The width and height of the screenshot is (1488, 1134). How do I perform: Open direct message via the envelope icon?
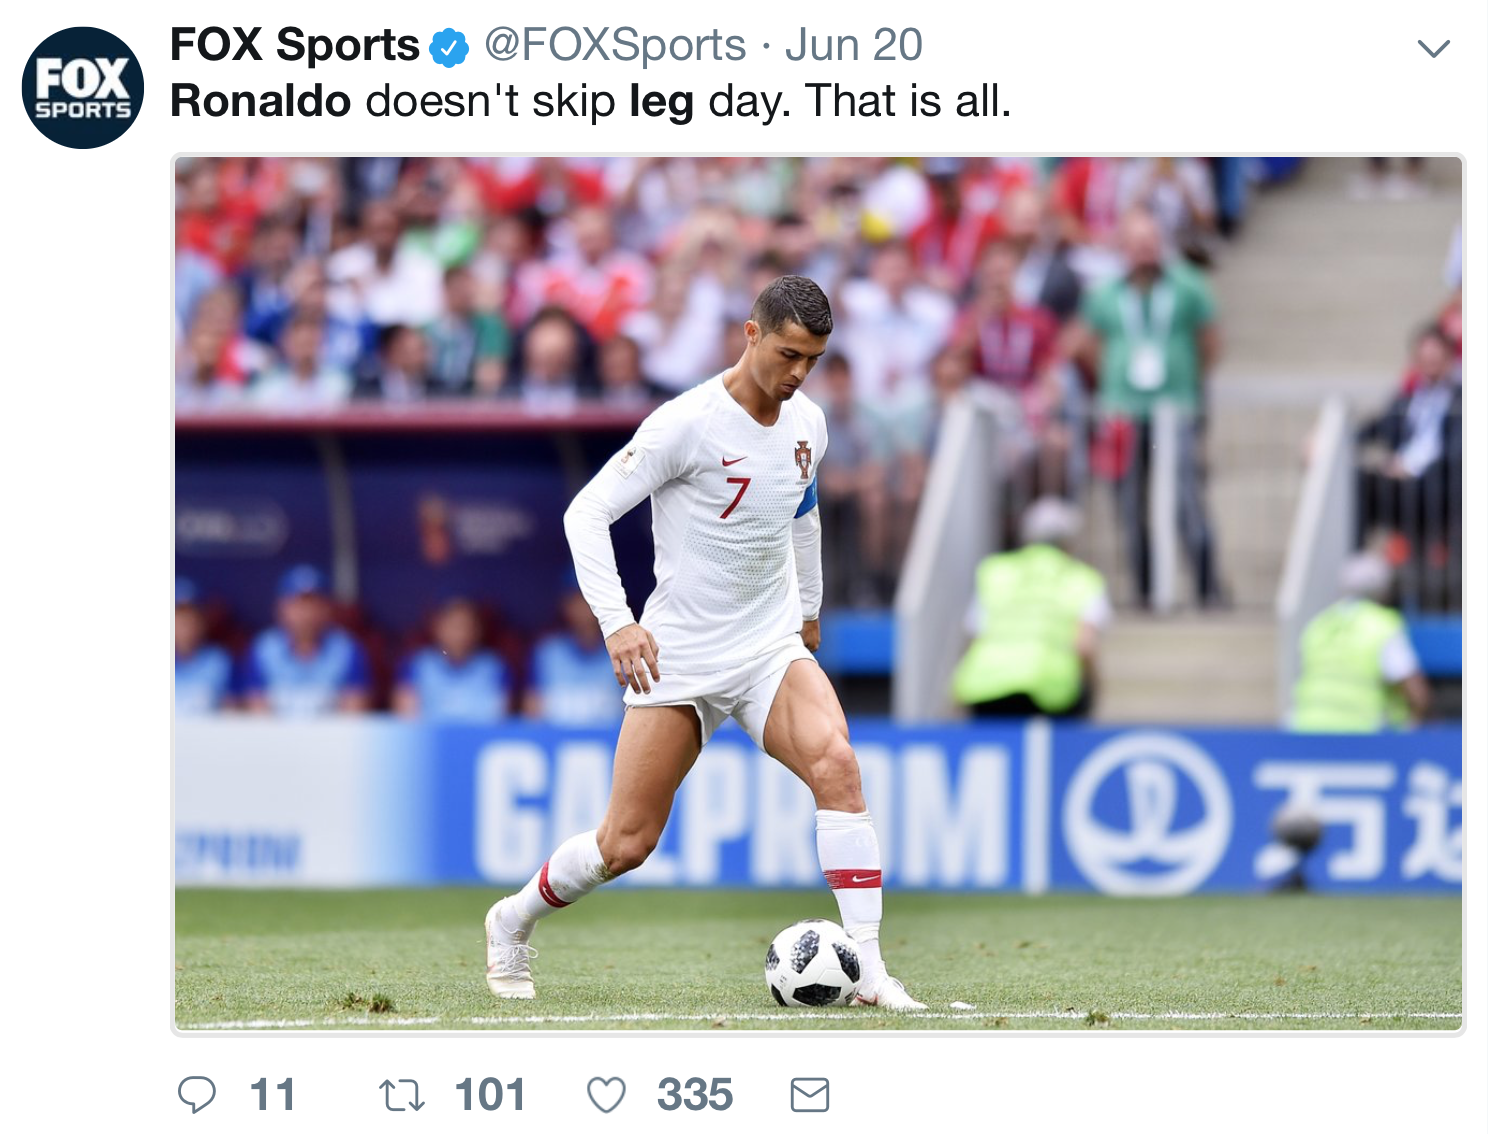click(810, 1096)
